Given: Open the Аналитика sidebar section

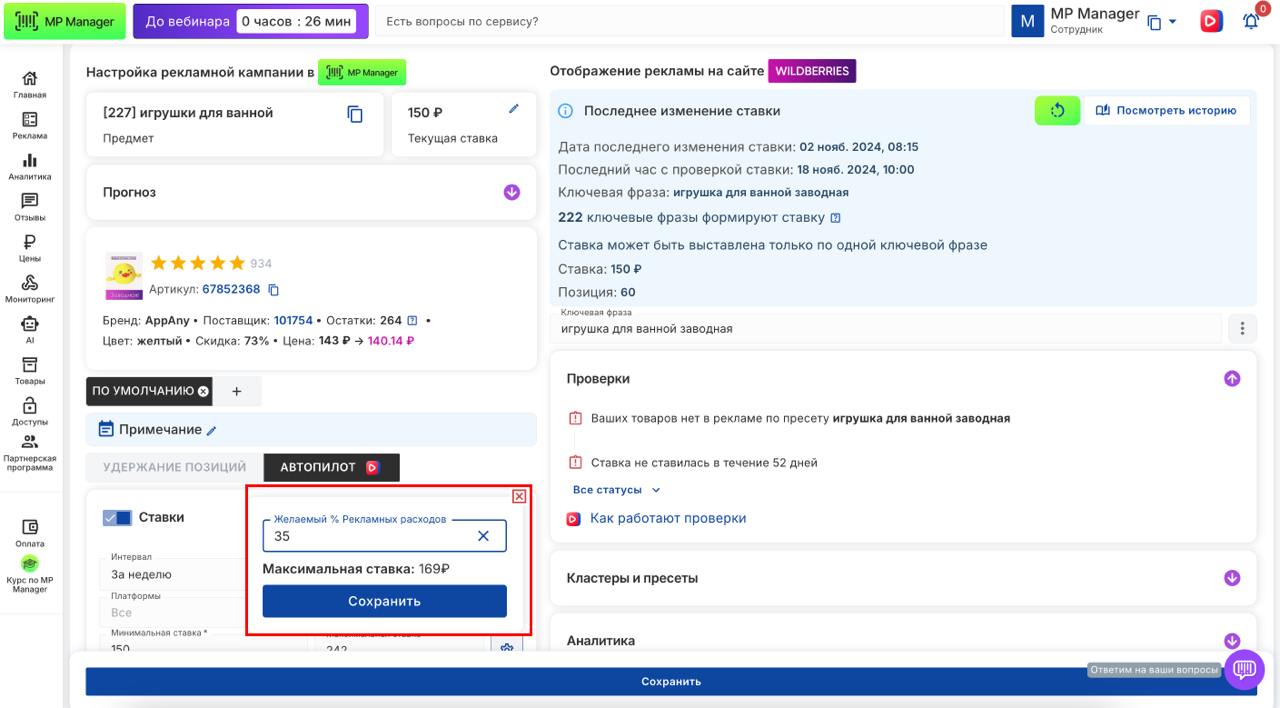Looking at the screenshot, I should pos(30,166).
